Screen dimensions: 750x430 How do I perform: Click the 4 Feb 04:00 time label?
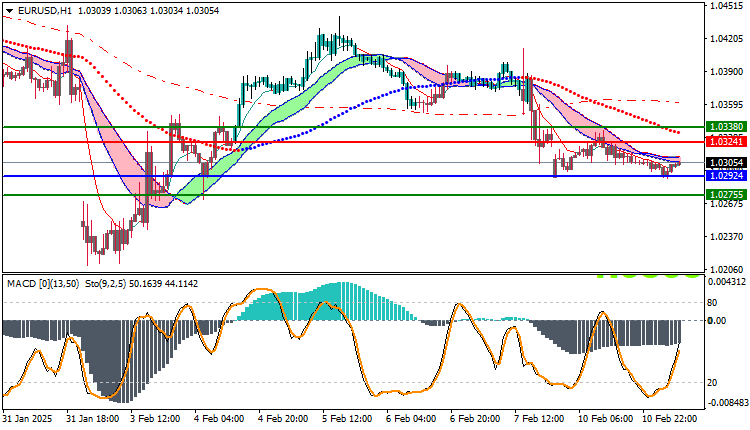point(219,419)
